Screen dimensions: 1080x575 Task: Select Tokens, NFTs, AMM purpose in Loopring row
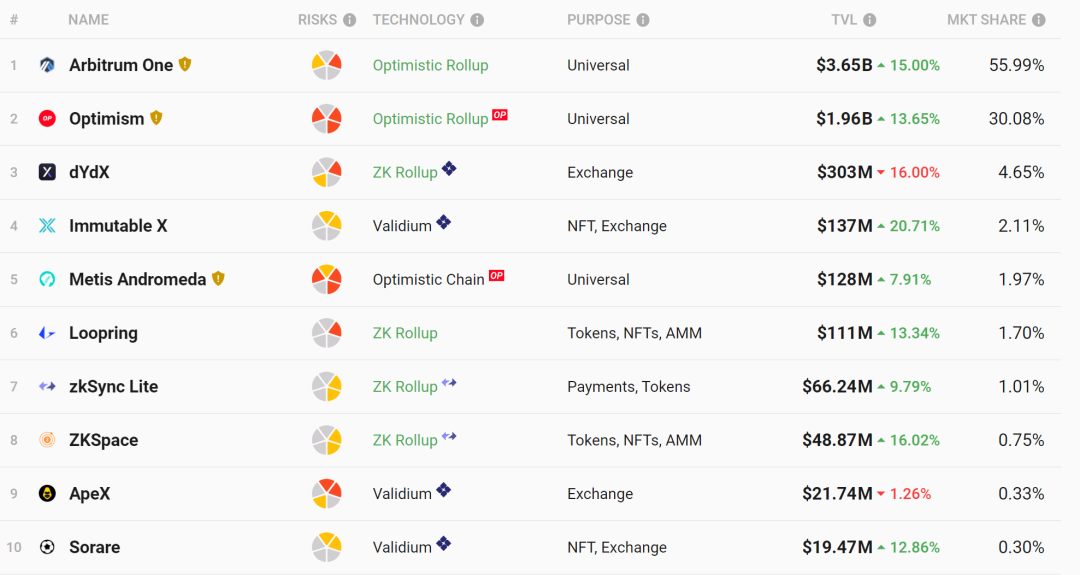click(x=634, y=333)
